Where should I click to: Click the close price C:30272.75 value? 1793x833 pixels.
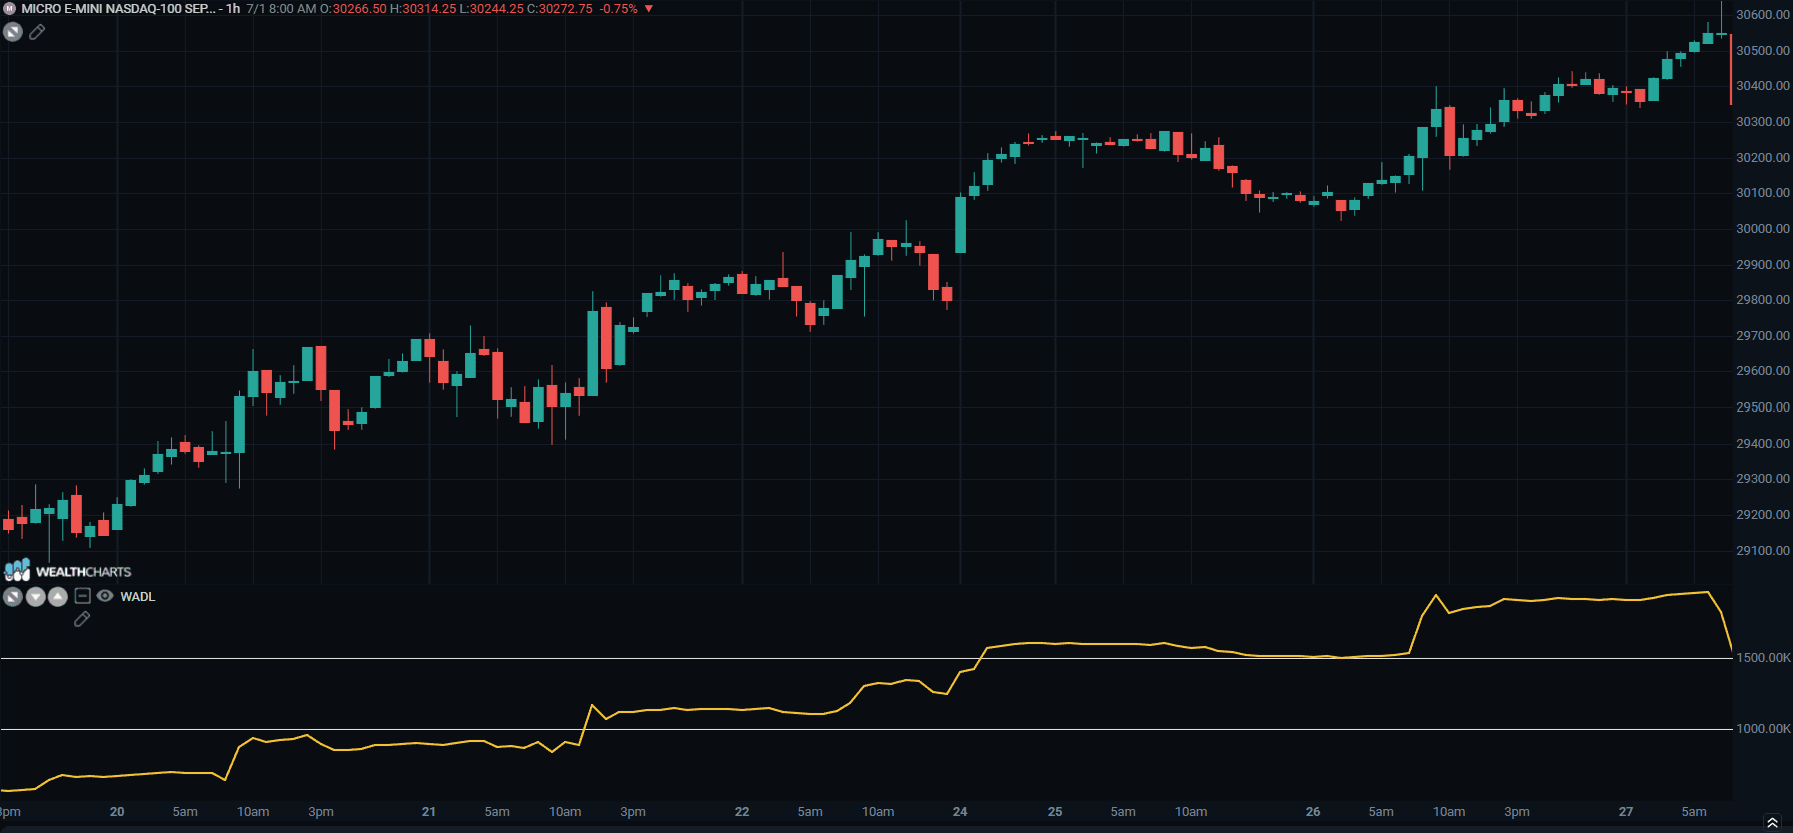coord(560,8)
